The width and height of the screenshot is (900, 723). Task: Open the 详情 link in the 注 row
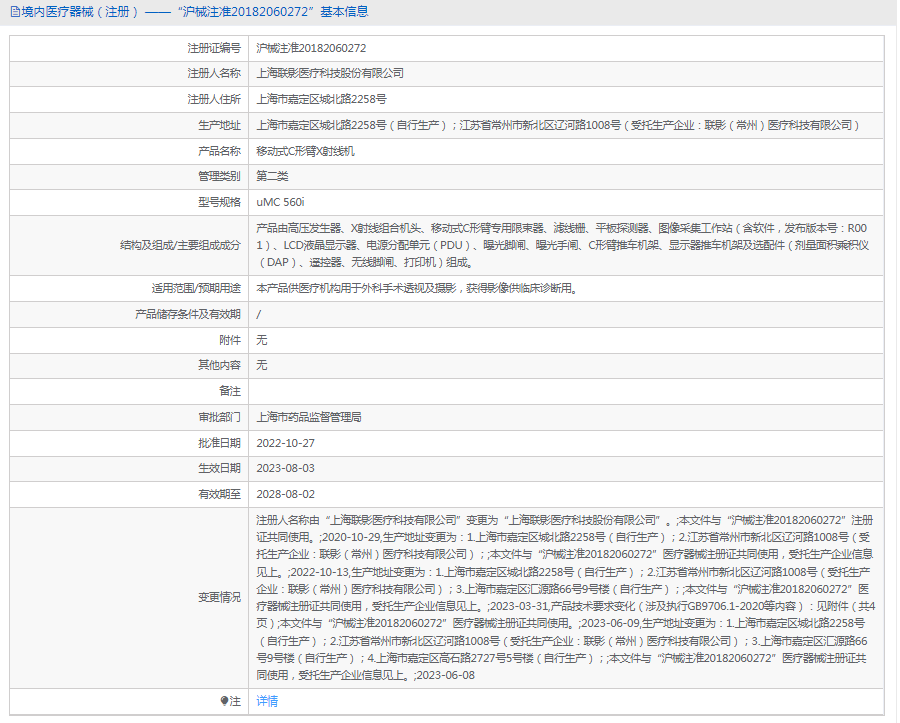point(267,701)
